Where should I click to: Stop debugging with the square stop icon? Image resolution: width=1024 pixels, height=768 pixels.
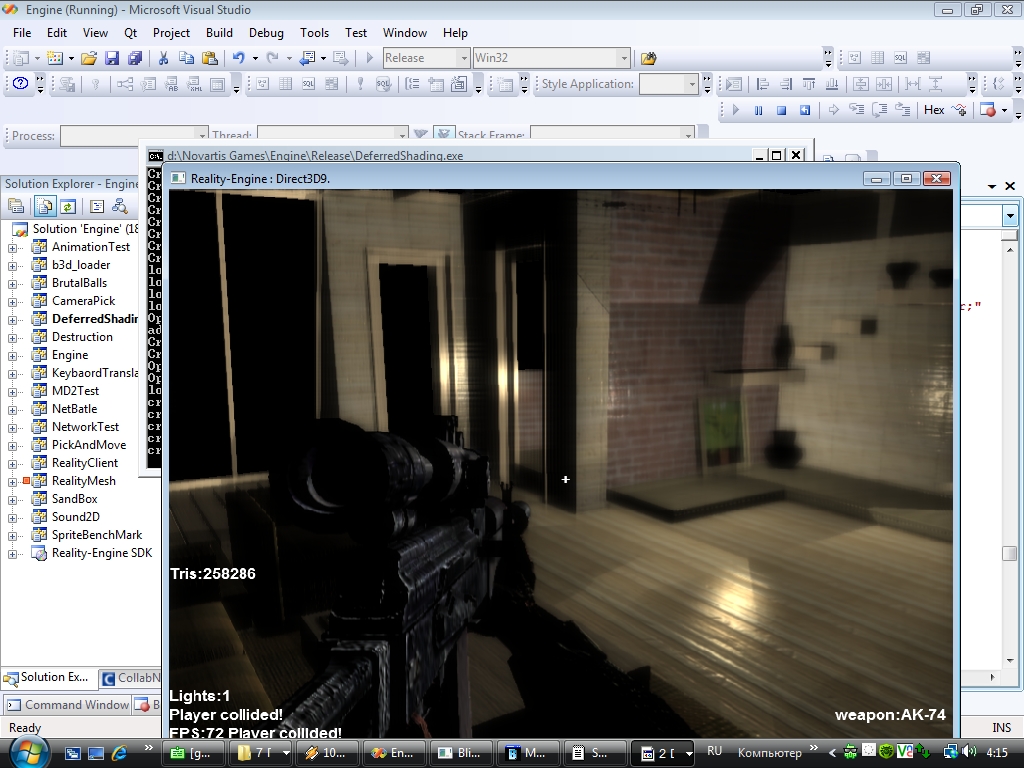click(x=781, y=110)
